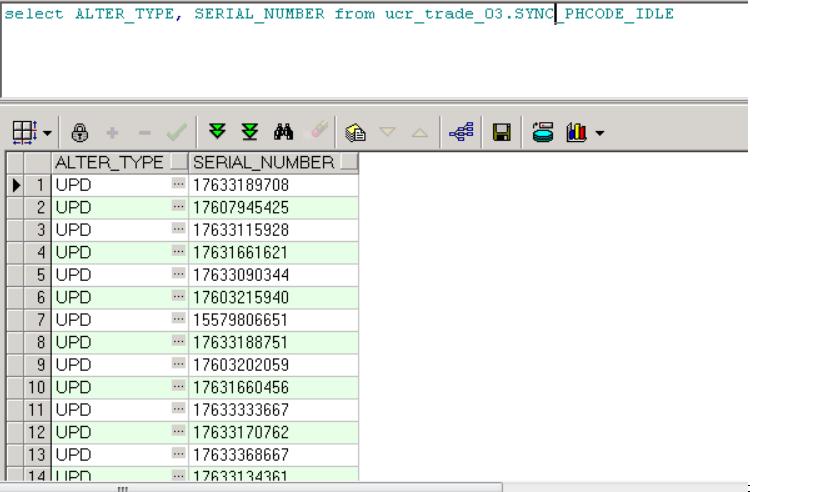Select row number 7 header

pyautogui.click(x=37, y=320)
